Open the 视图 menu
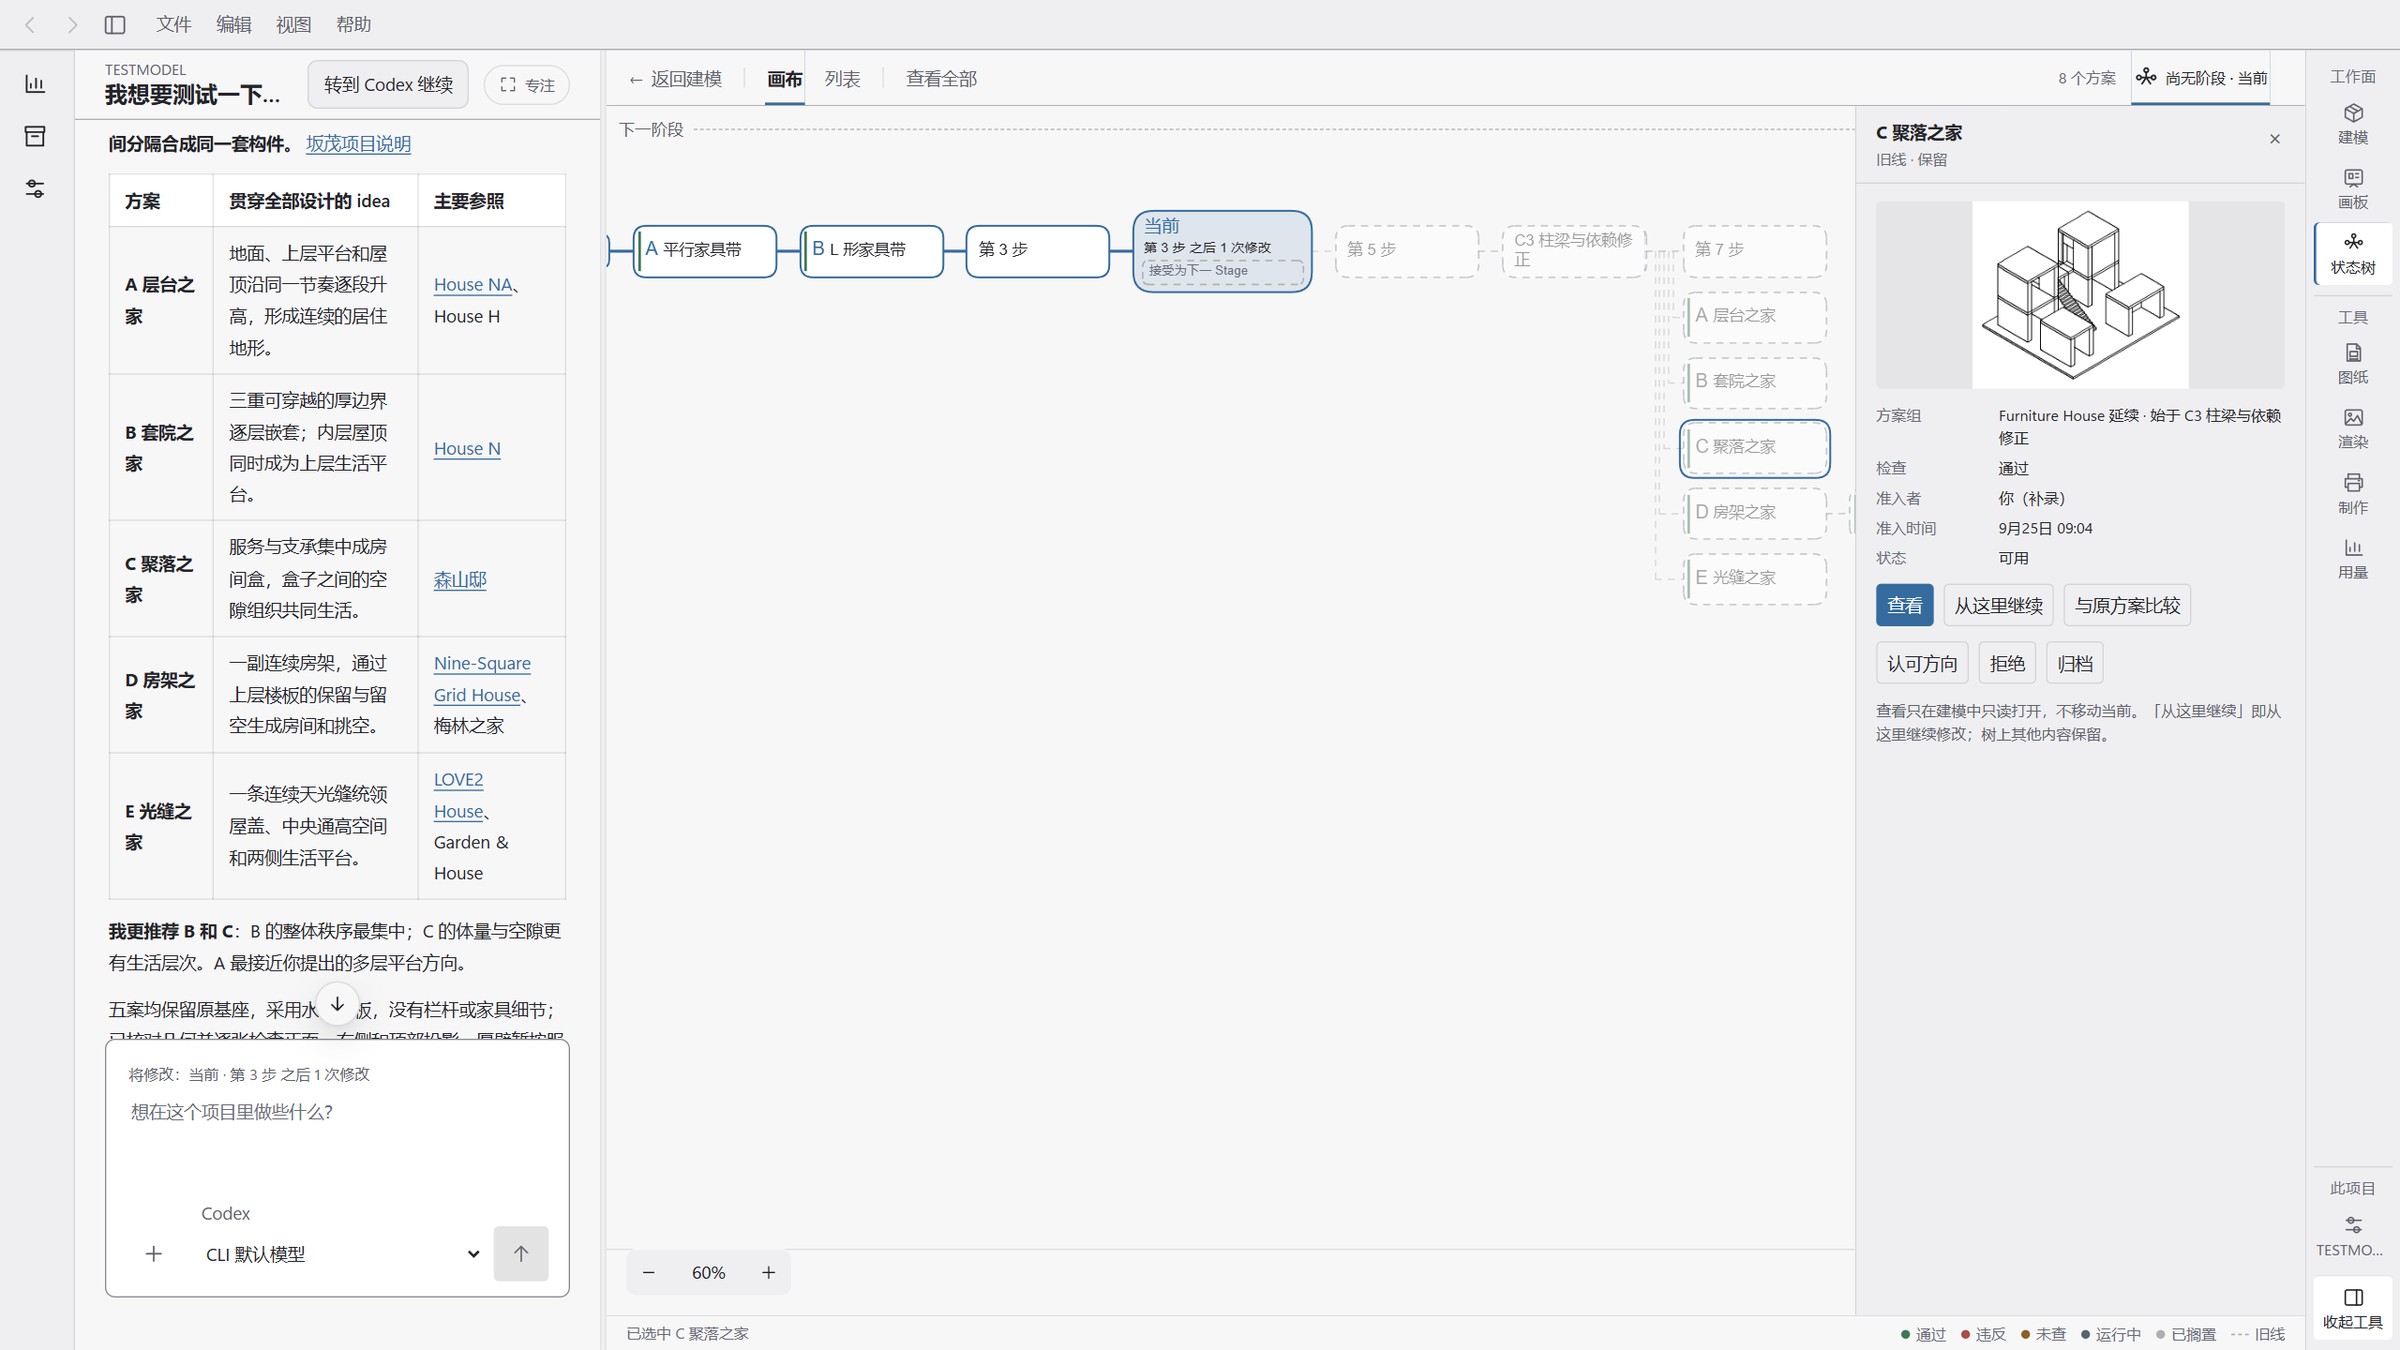This screenshot has width=2400, height=1350. 293,24
